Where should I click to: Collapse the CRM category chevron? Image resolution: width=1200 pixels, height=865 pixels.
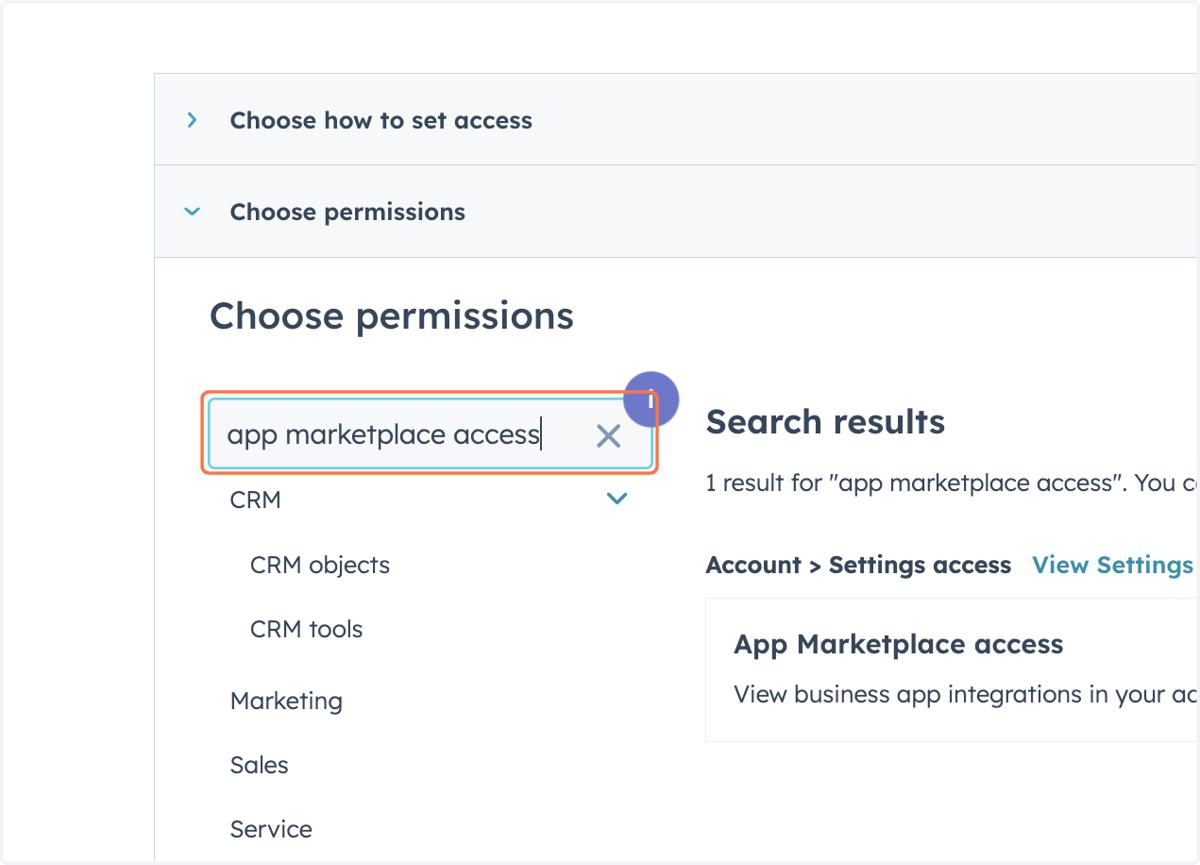coord(617,498)
